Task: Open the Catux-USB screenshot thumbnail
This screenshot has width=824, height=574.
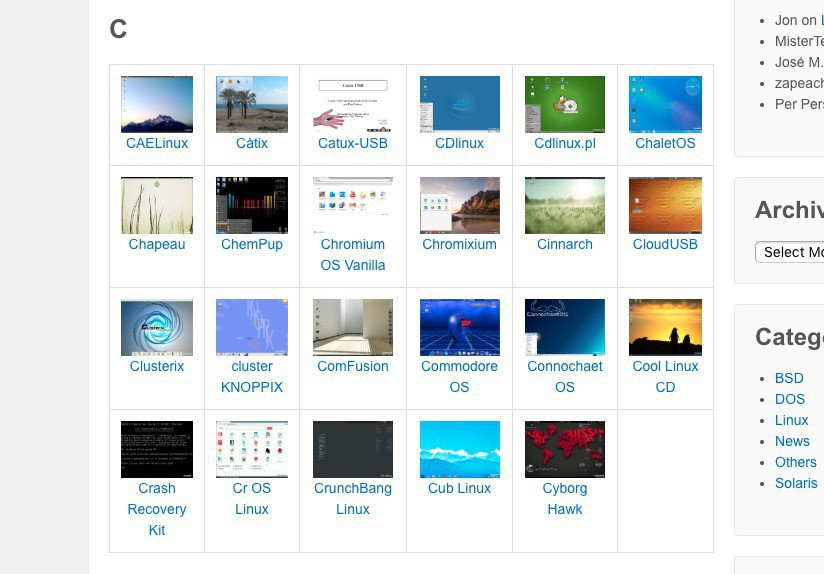Action: (x=353, y=104)
